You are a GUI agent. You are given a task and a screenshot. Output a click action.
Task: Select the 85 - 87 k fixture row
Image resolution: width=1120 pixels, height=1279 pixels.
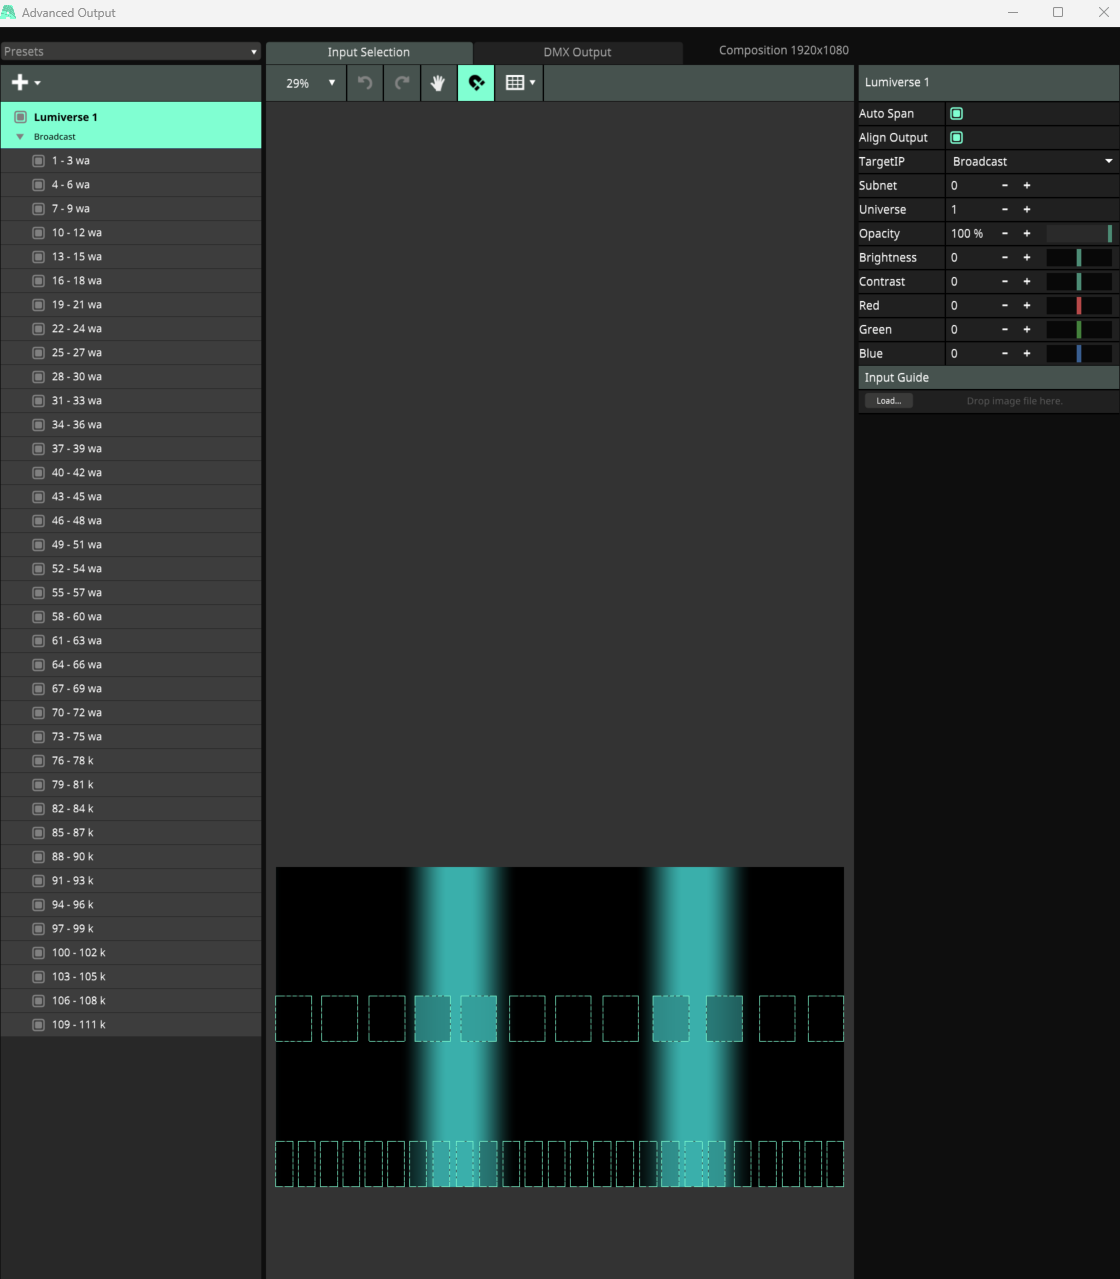(131, 833)
